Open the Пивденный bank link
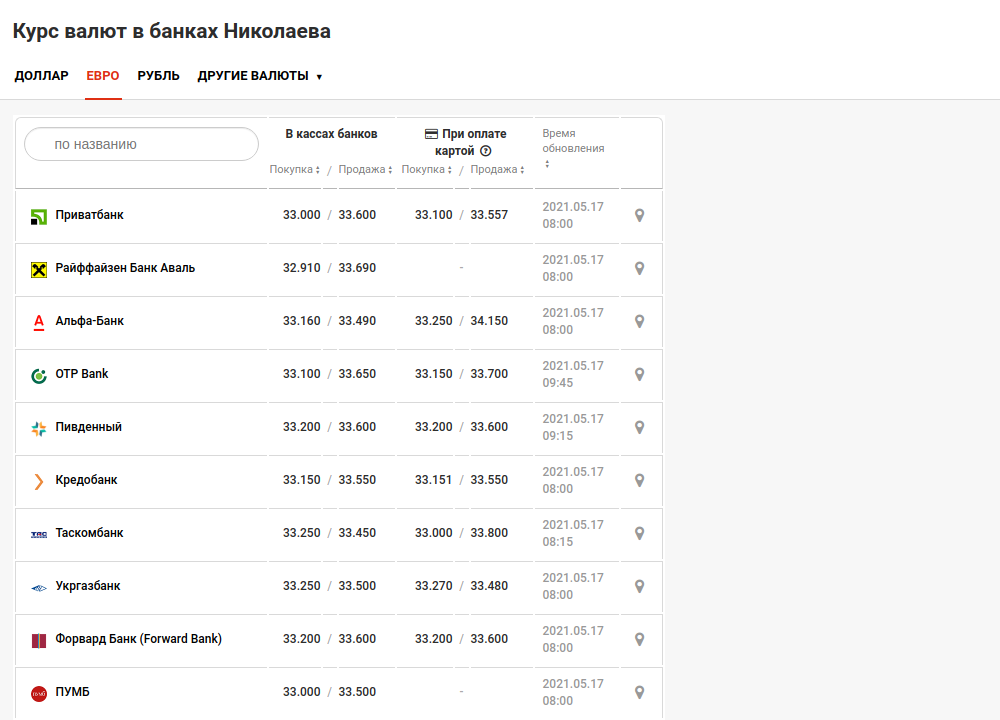This screenshot has height=720, width=1000. click(x=89, y=427)
